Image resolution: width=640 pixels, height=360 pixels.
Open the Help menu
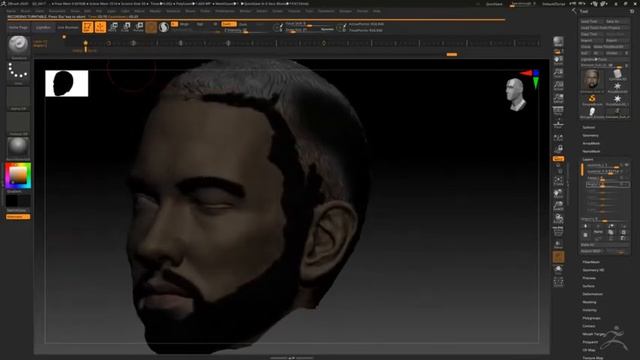click(x=377, y=11)
